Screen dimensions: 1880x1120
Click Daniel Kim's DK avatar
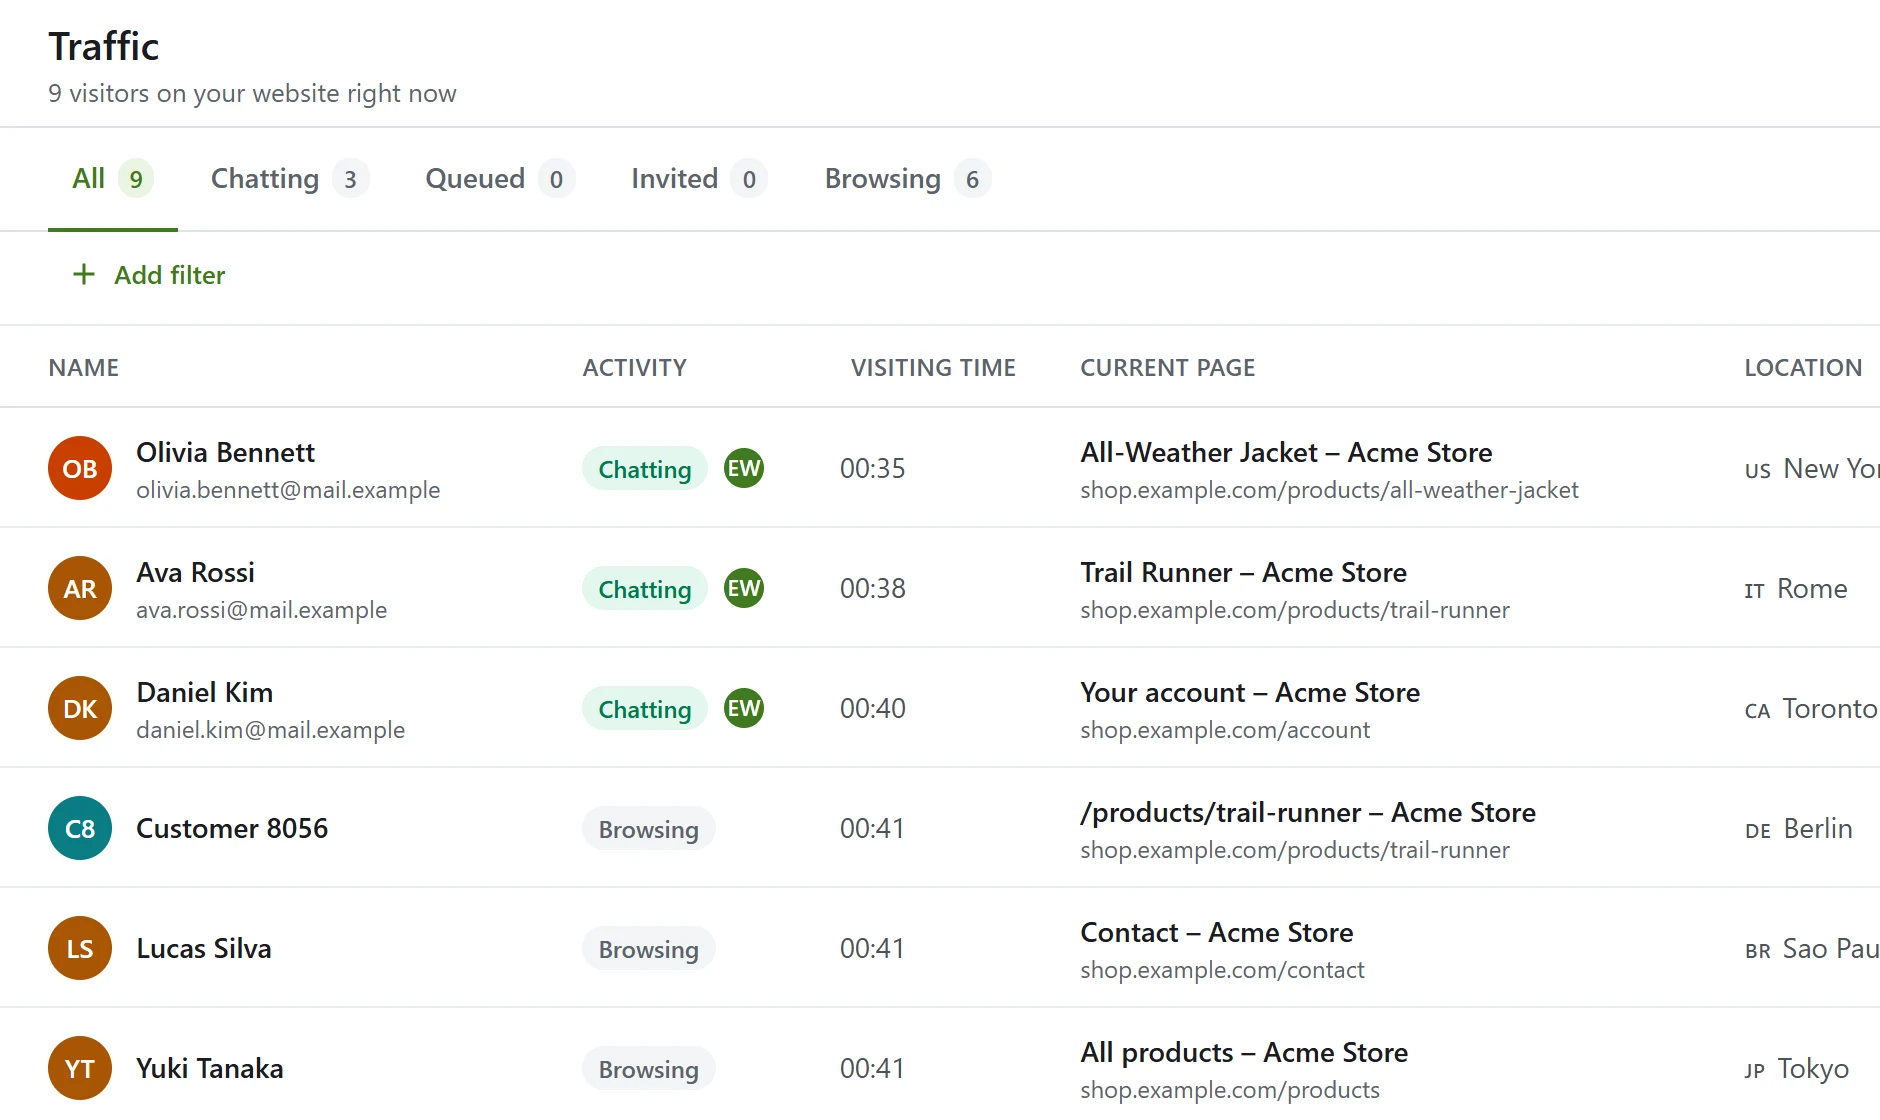pyautogui.click(x=80, y=708)
